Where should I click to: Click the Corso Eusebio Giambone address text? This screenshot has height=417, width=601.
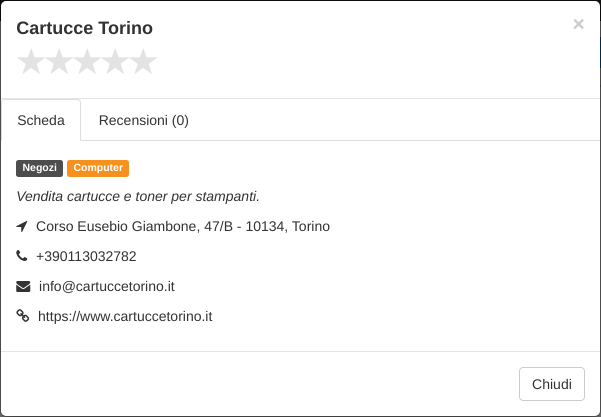[183, 227]
